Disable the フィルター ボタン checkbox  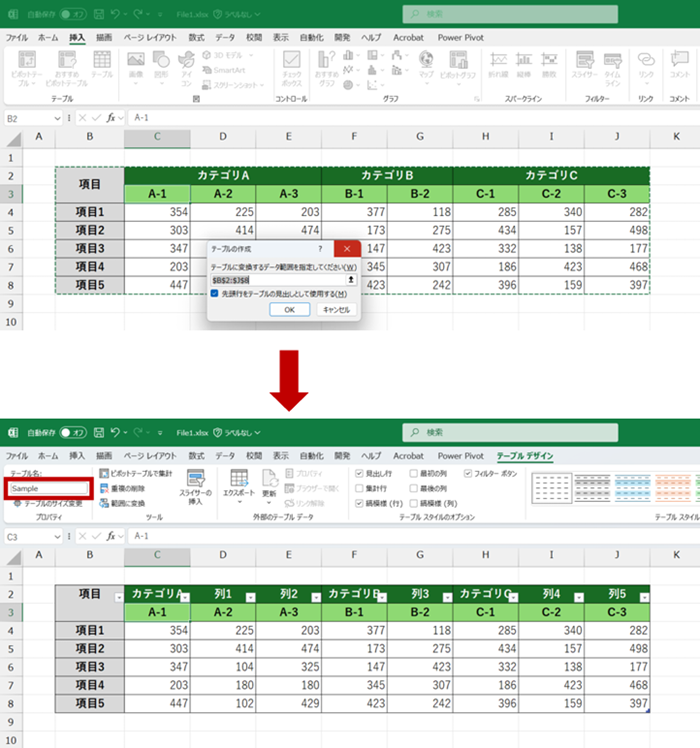tap(467, 472)
